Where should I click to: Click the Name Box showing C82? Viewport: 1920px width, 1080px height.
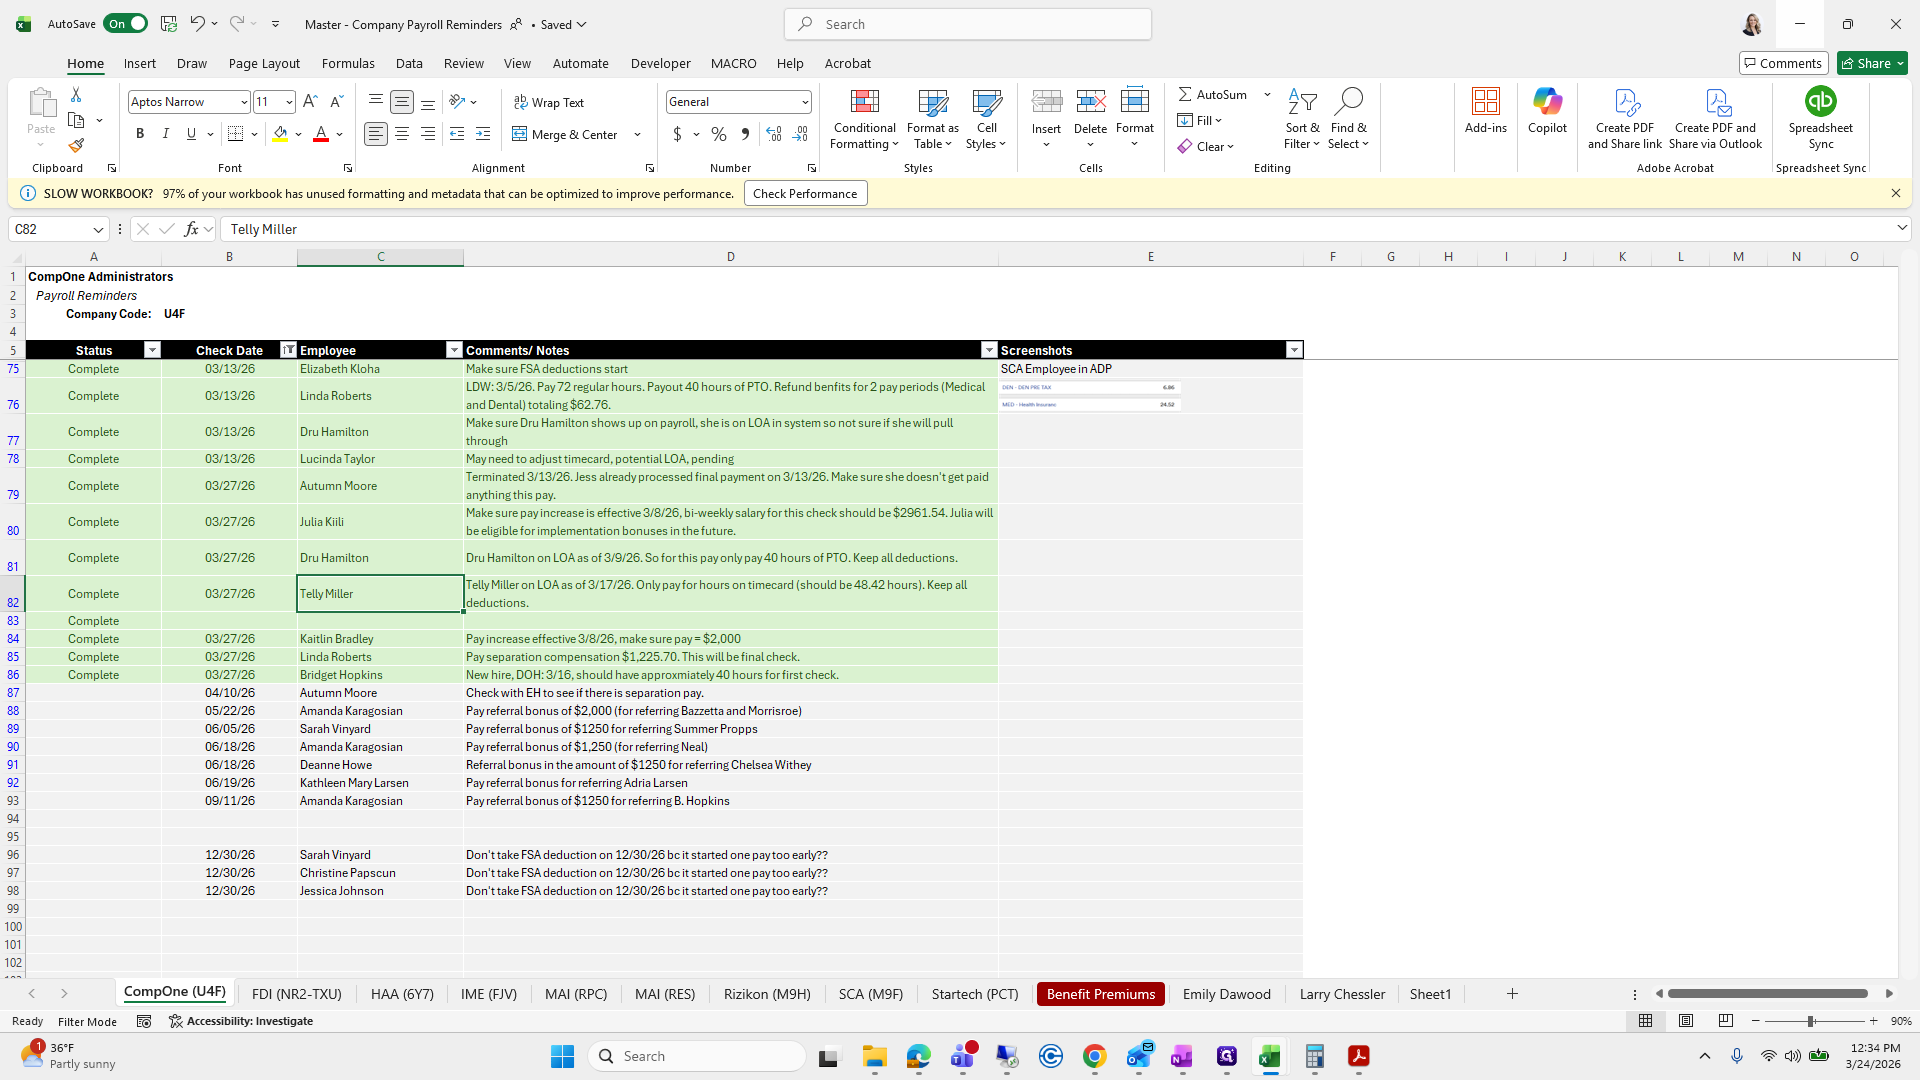tap(50, 229)
